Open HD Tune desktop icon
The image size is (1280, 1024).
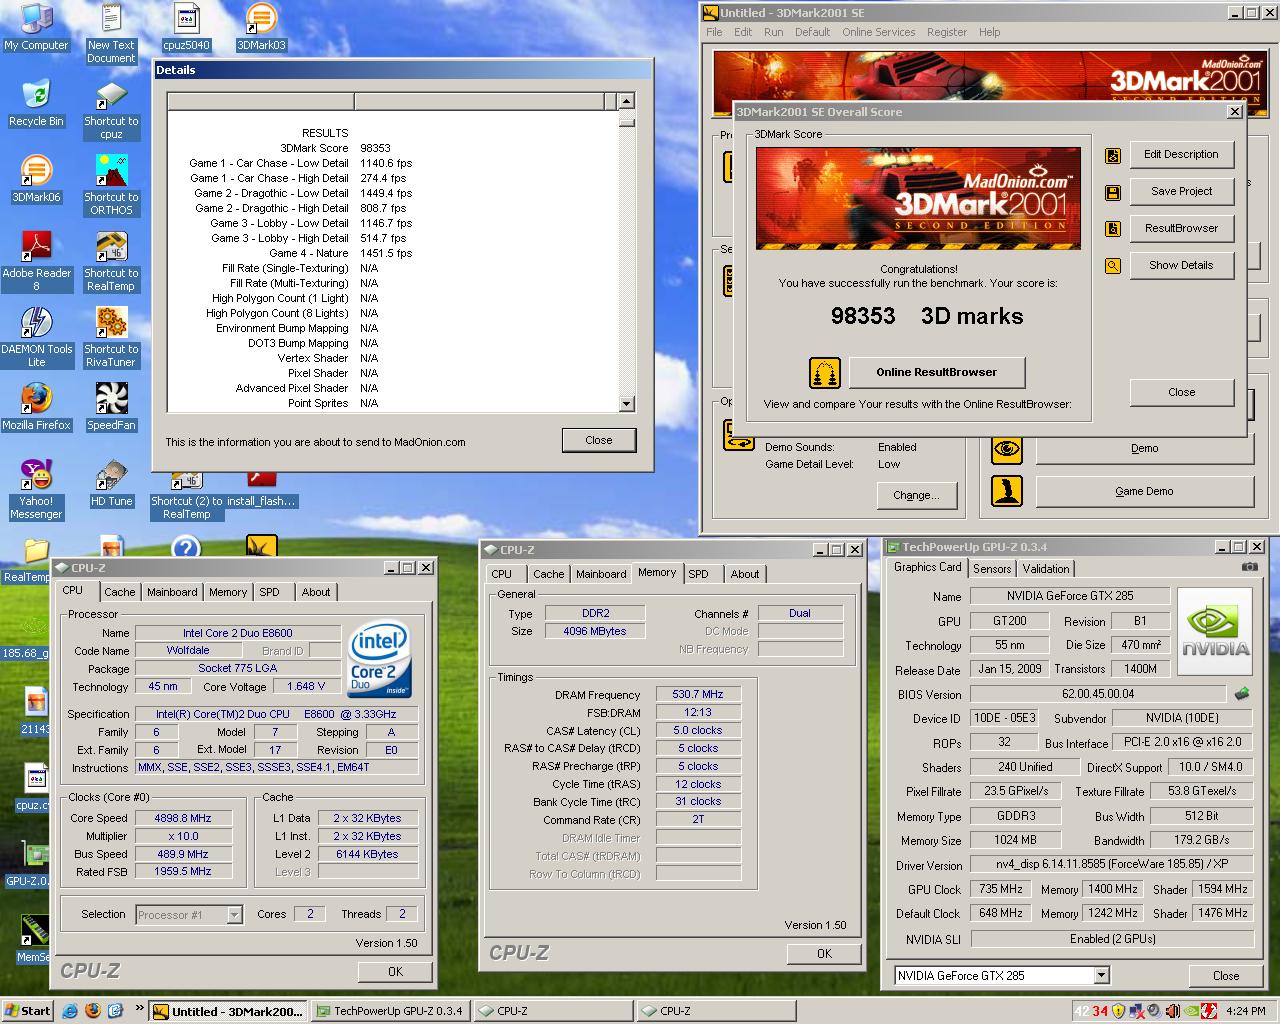click(111, 483)
